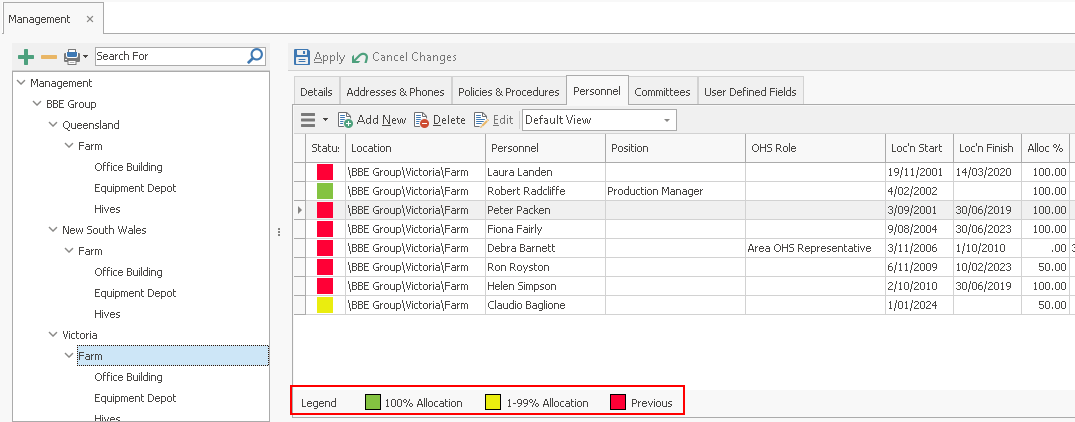Select Equipment Depot under New South Wales
1075x422 pixels.
(135, 293)
